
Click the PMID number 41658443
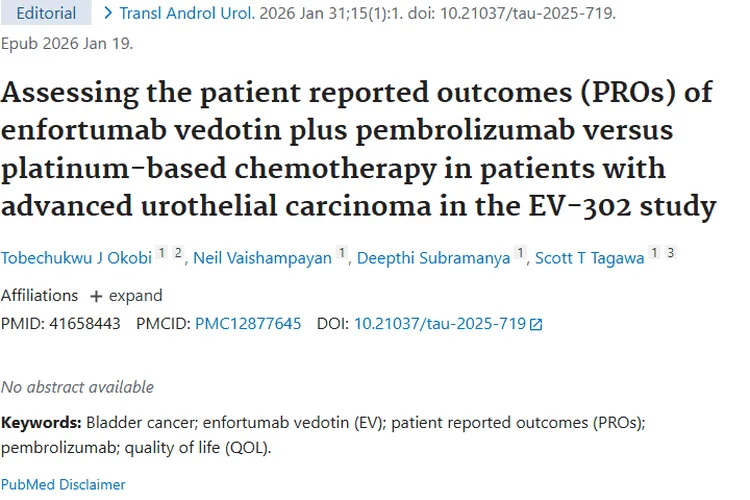pyautogui.click(x=84, y=324)
